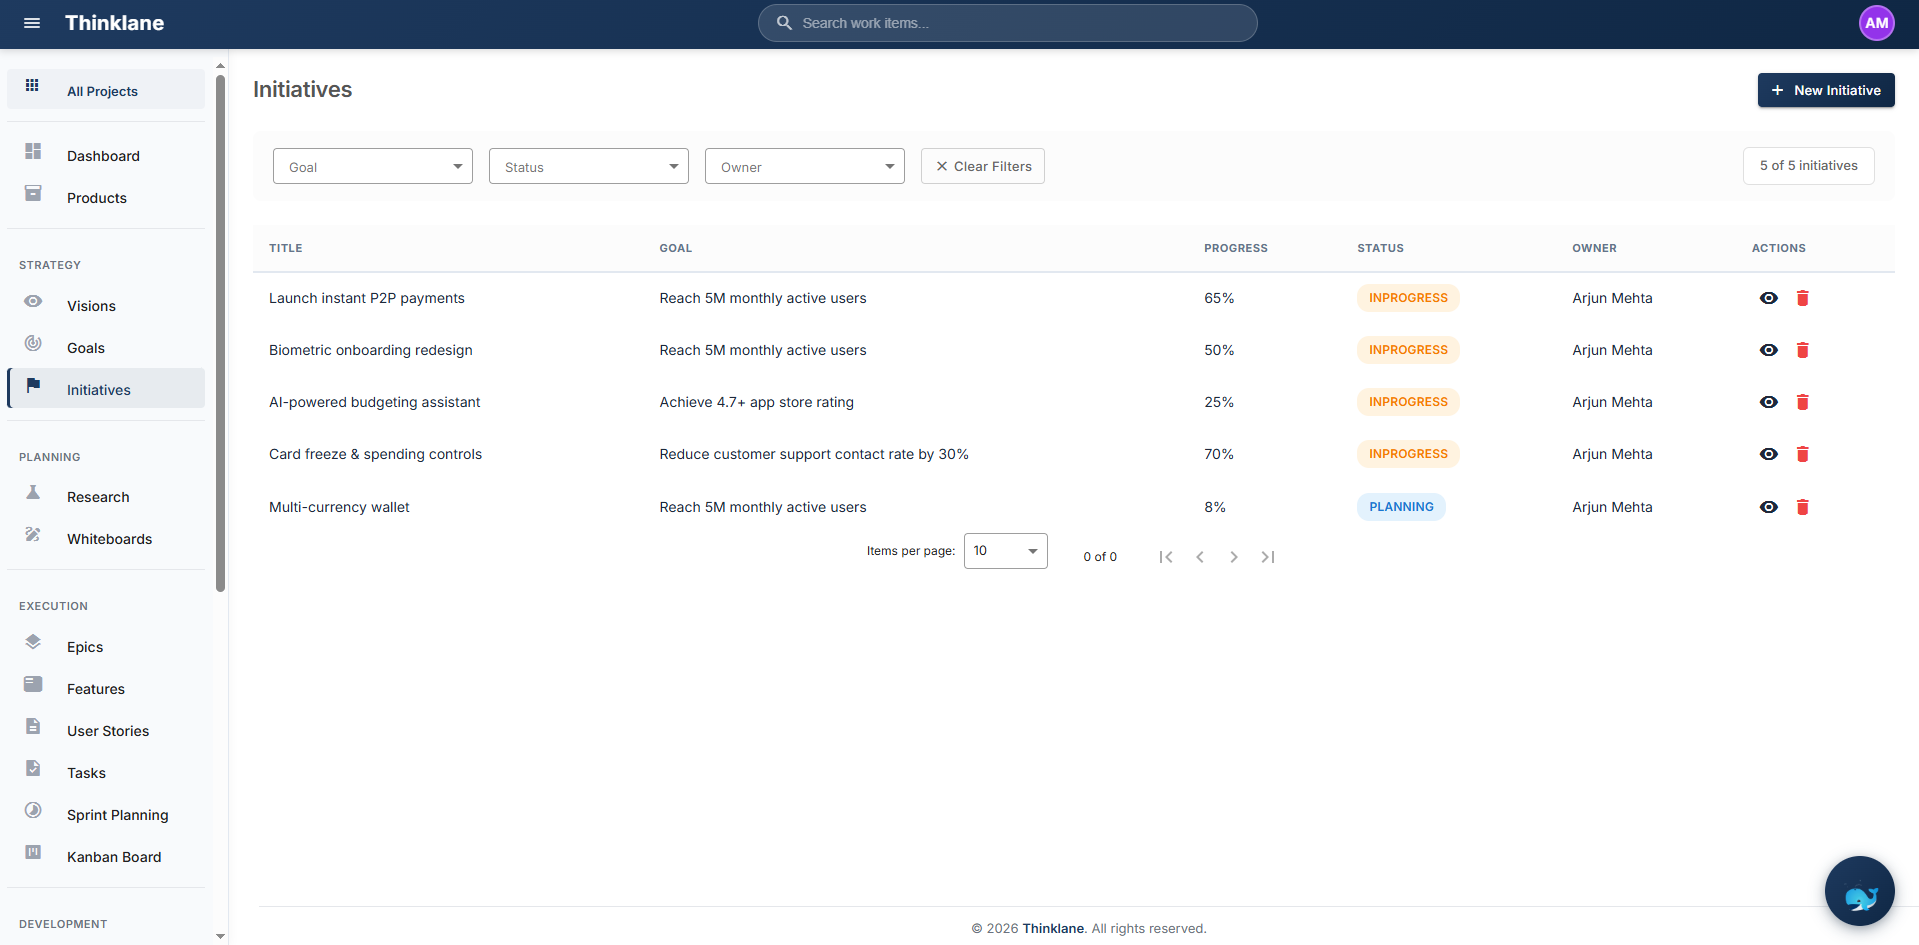Open the Owner filter dropdown

[x=804, y=166]
